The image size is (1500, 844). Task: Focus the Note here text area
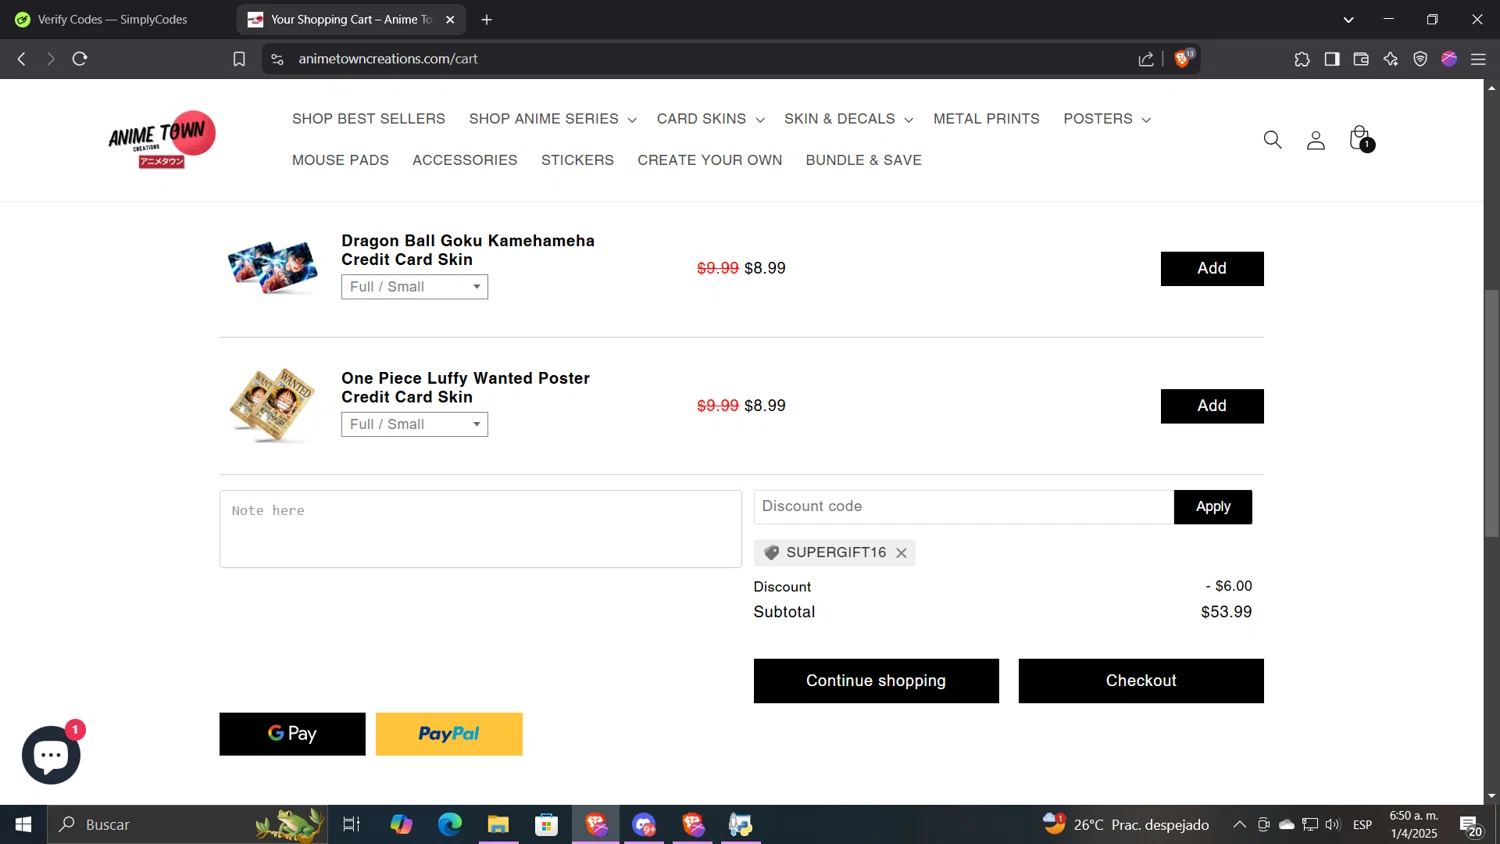coord(480,529)
